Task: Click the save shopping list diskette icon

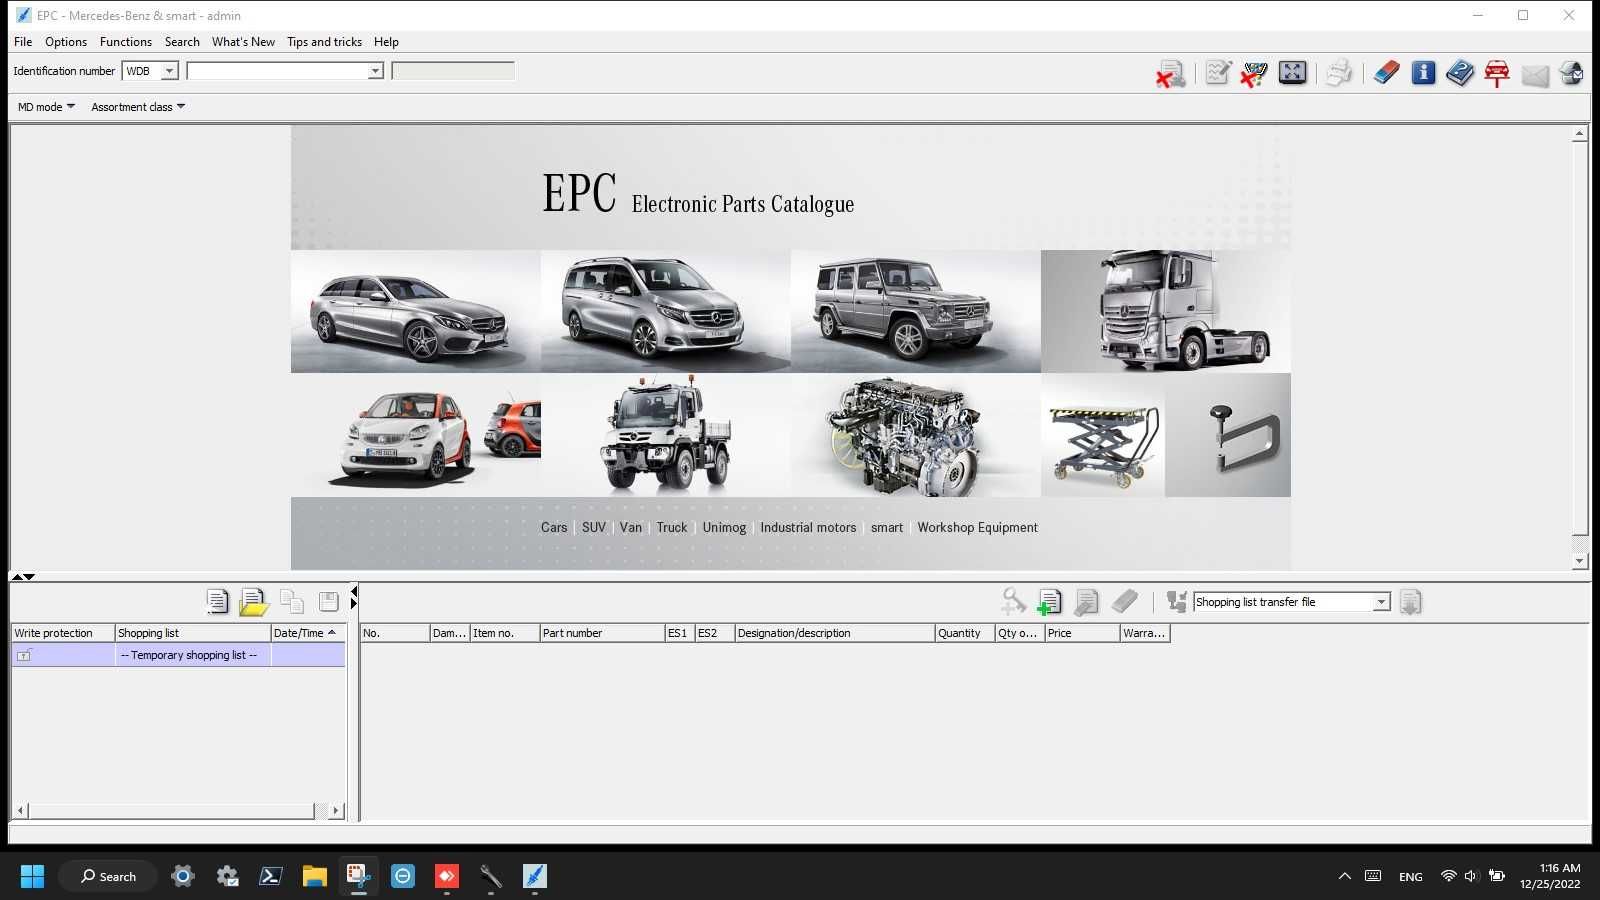Action: tap(328, 601)
